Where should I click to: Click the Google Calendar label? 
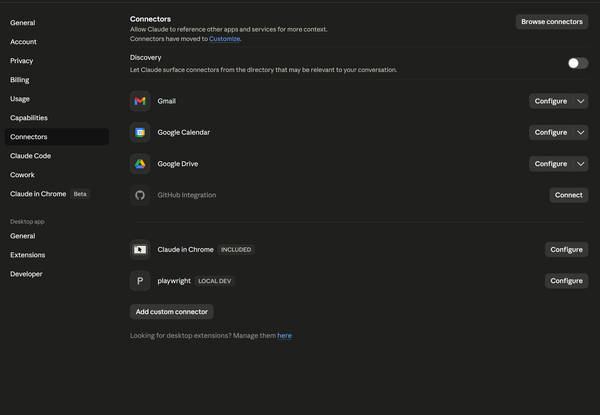tap(184, 132)
